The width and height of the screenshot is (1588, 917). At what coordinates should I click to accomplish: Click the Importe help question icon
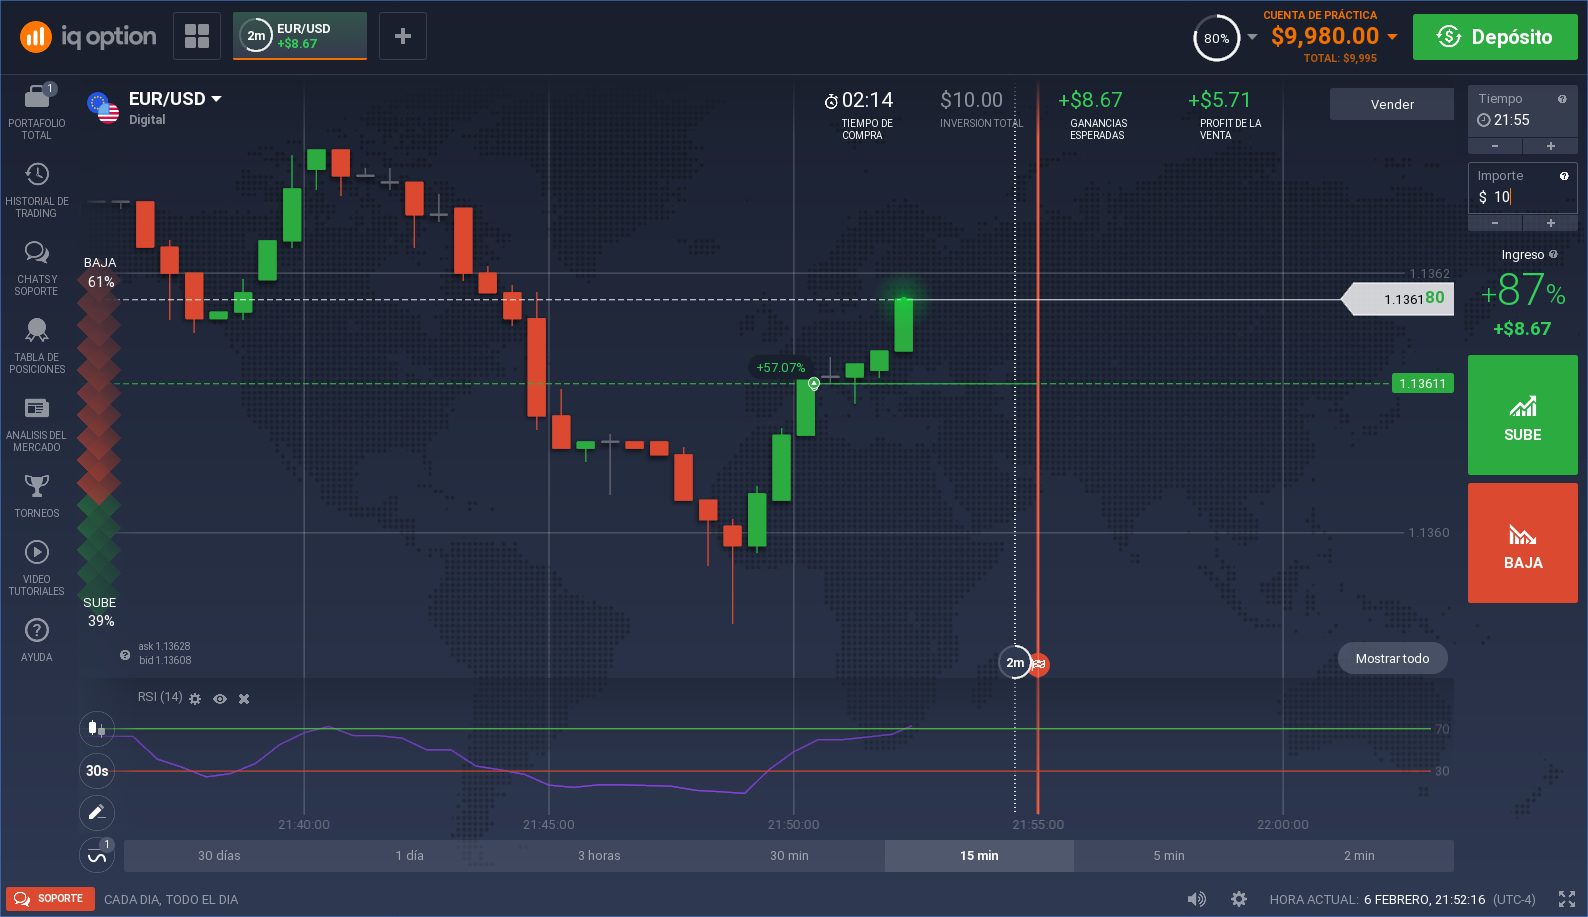tap(1564, 176)
